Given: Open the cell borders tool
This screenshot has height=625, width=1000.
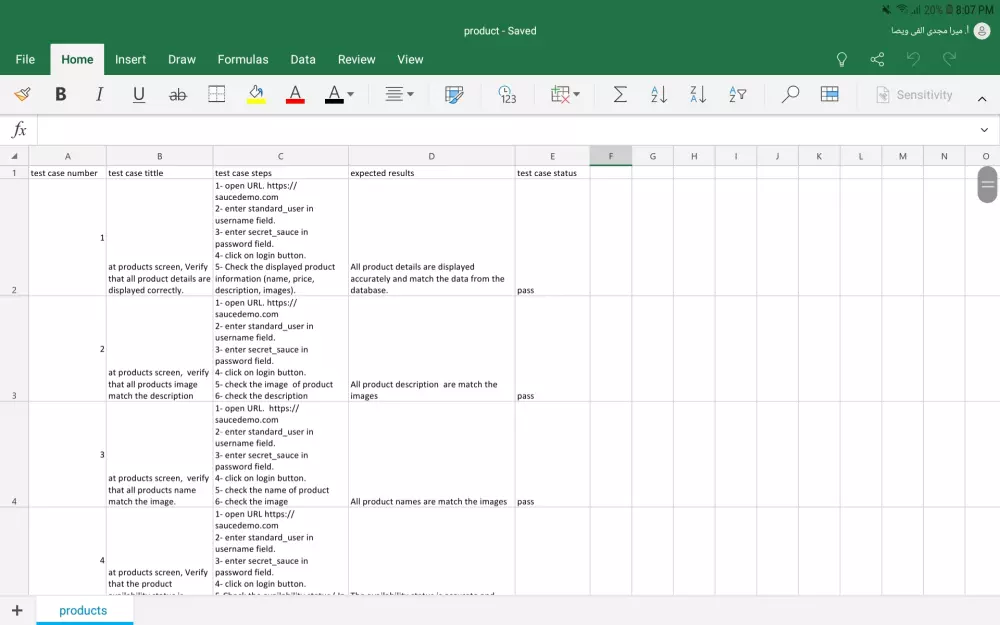Looking at the screenshot, I should 217,94.
